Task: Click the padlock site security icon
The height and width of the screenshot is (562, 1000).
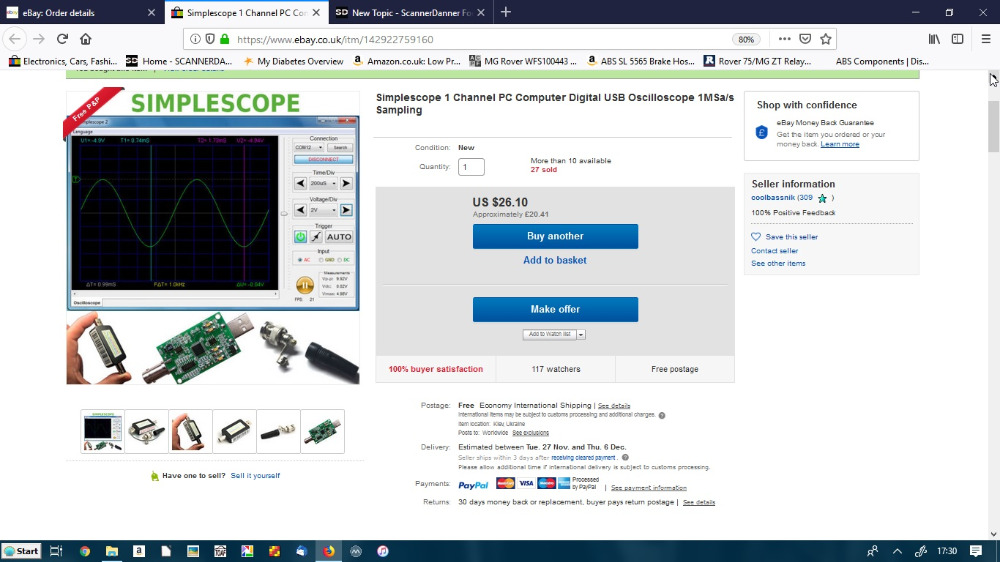Action: click(x=224, y=39)
